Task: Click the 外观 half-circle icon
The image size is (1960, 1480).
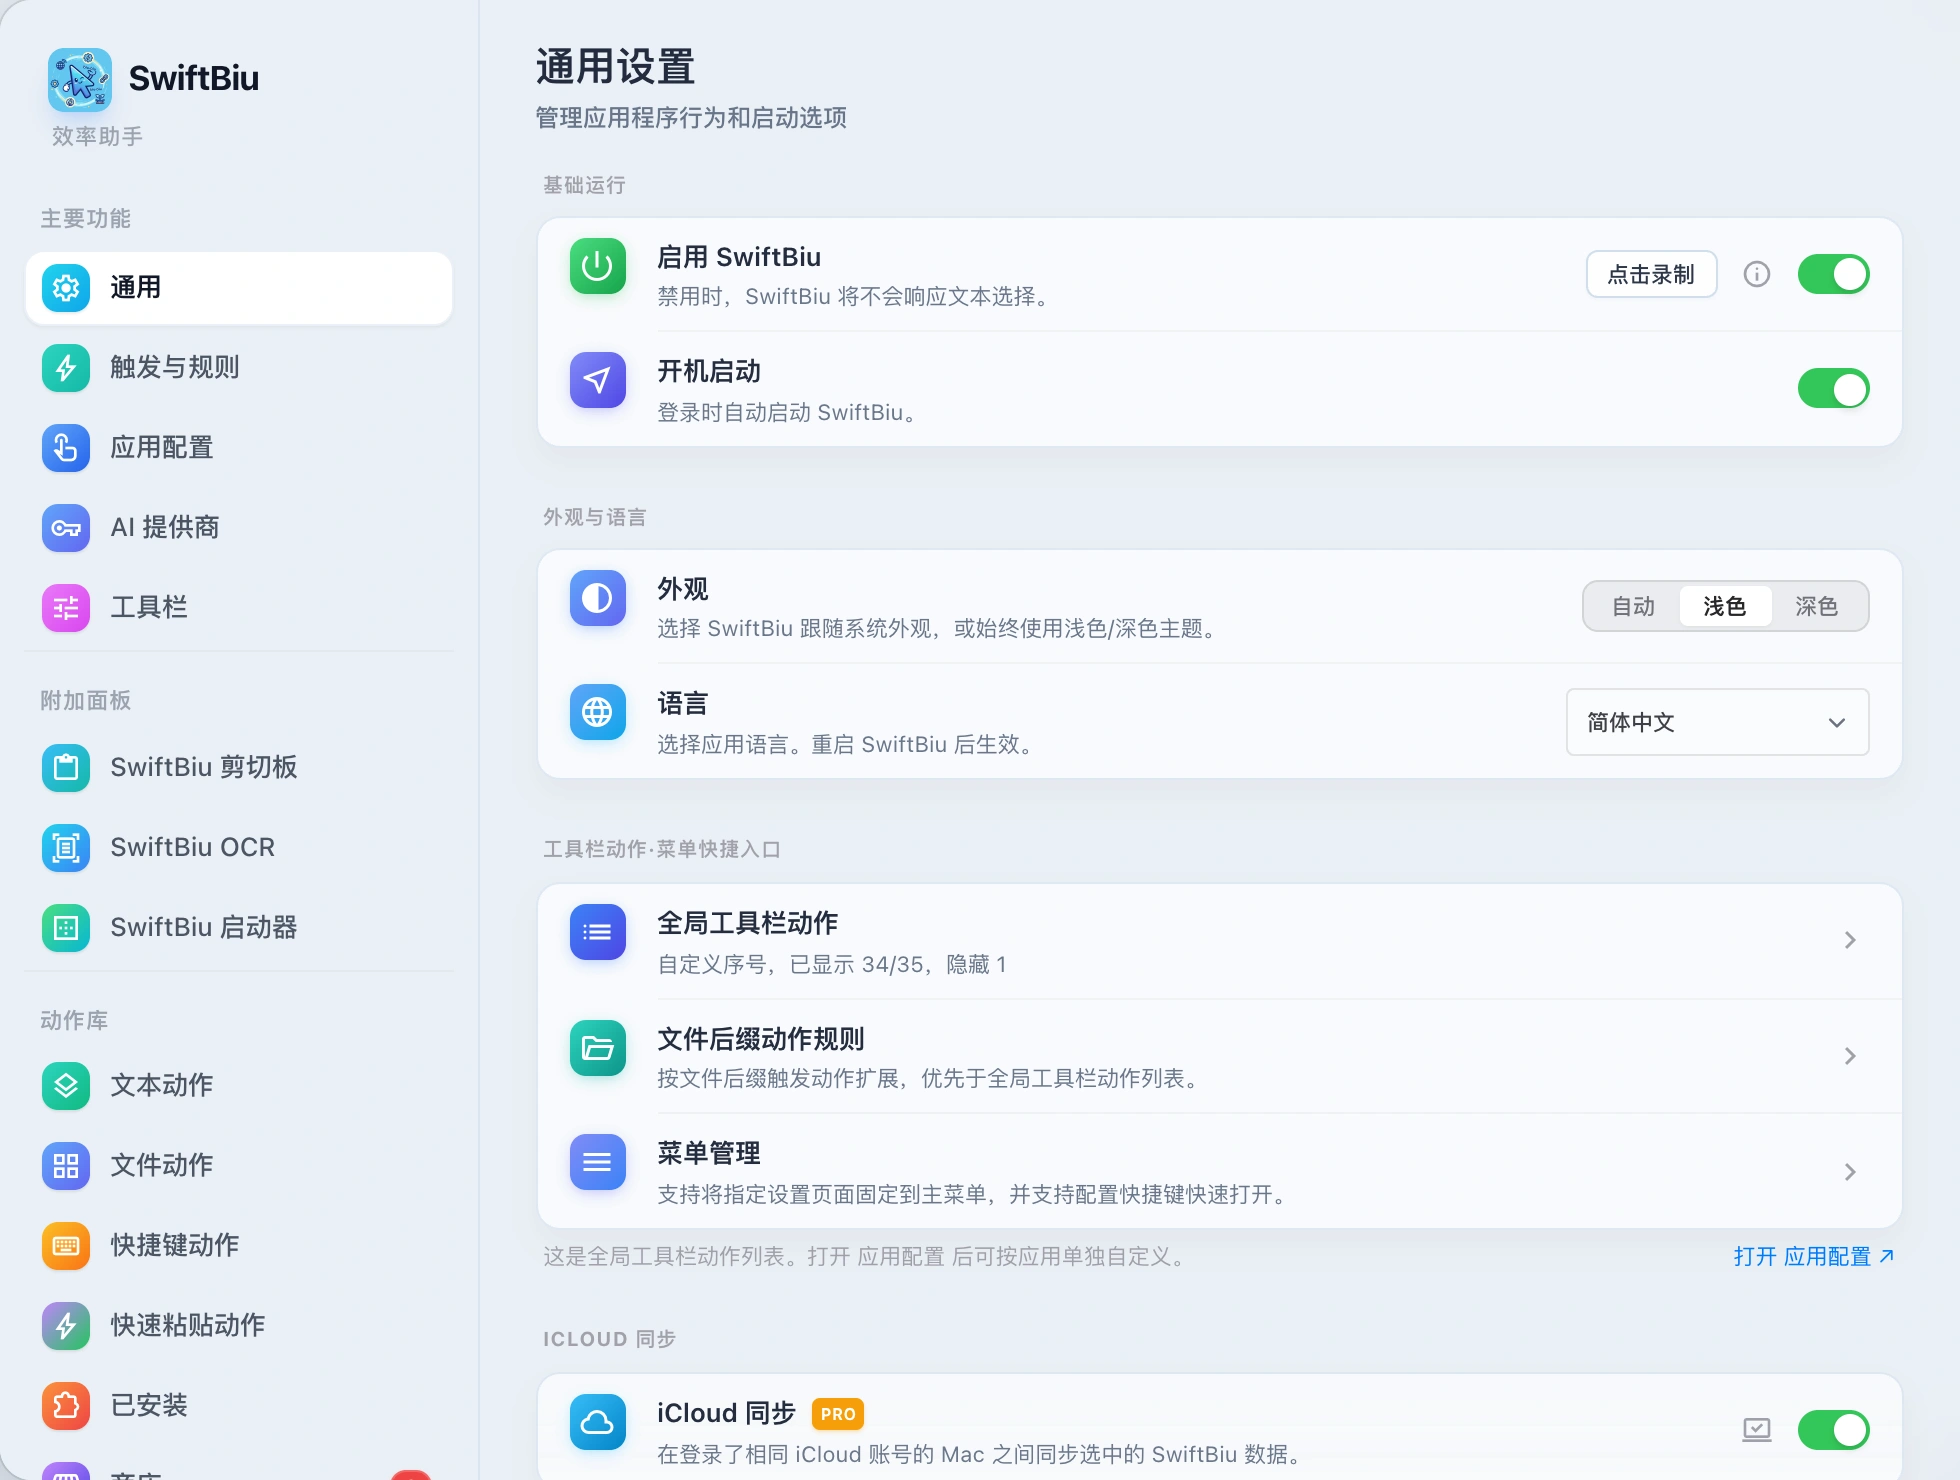Action: [598, 598]
